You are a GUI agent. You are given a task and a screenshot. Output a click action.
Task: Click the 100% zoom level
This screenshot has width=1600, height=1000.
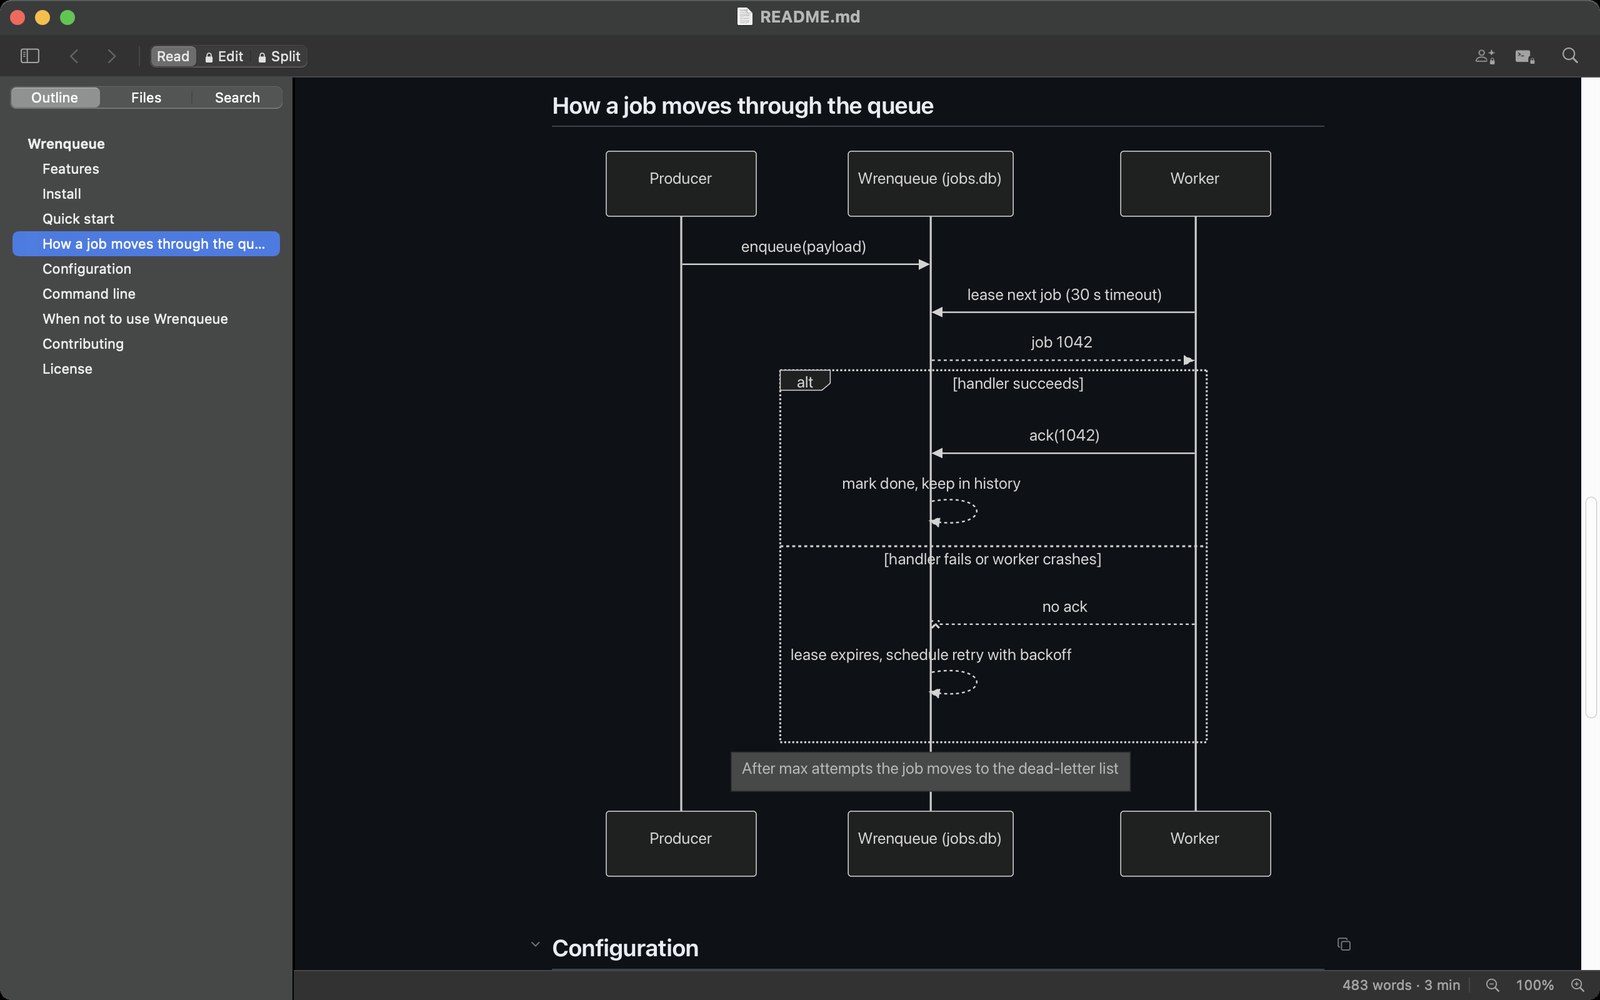click(1535, 985)
